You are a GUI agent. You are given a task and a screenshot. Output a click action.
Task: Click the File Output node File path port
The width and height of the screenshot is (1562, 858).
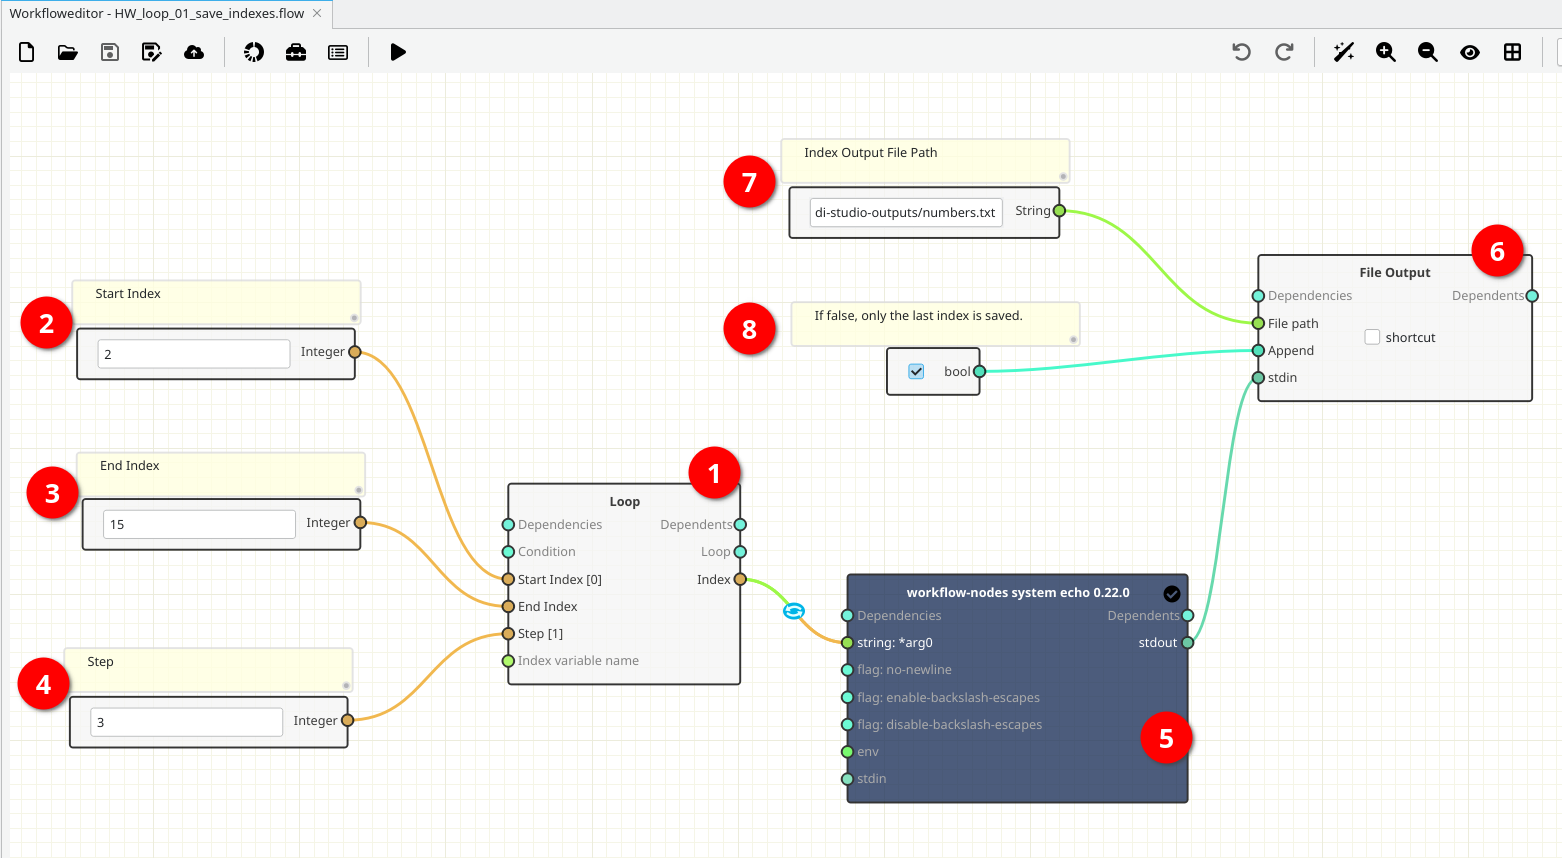1258,323
